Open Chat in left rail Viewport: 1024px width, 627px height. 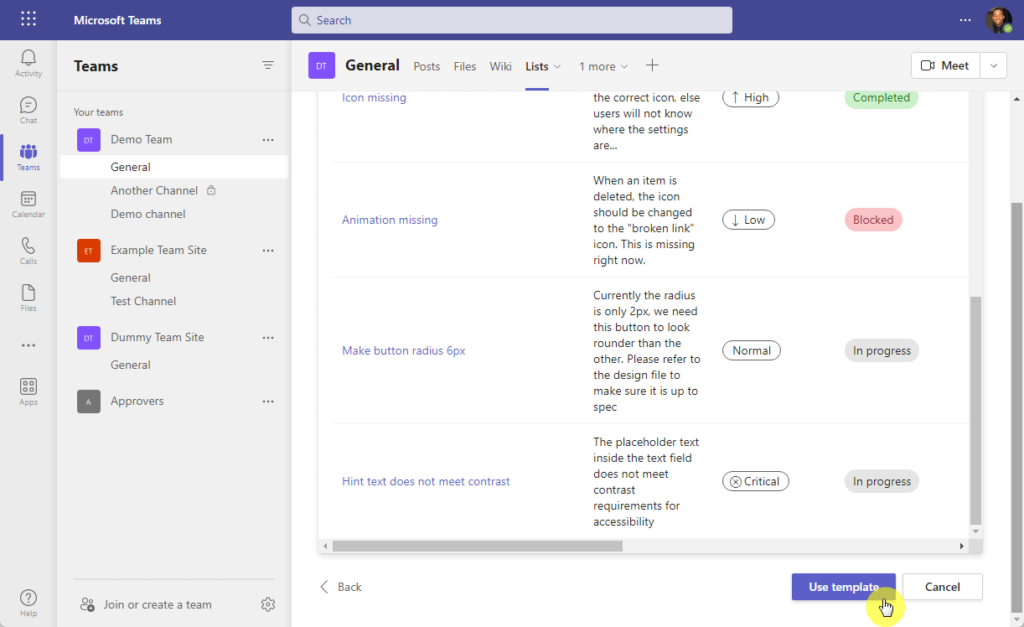[x=28, y=110]
